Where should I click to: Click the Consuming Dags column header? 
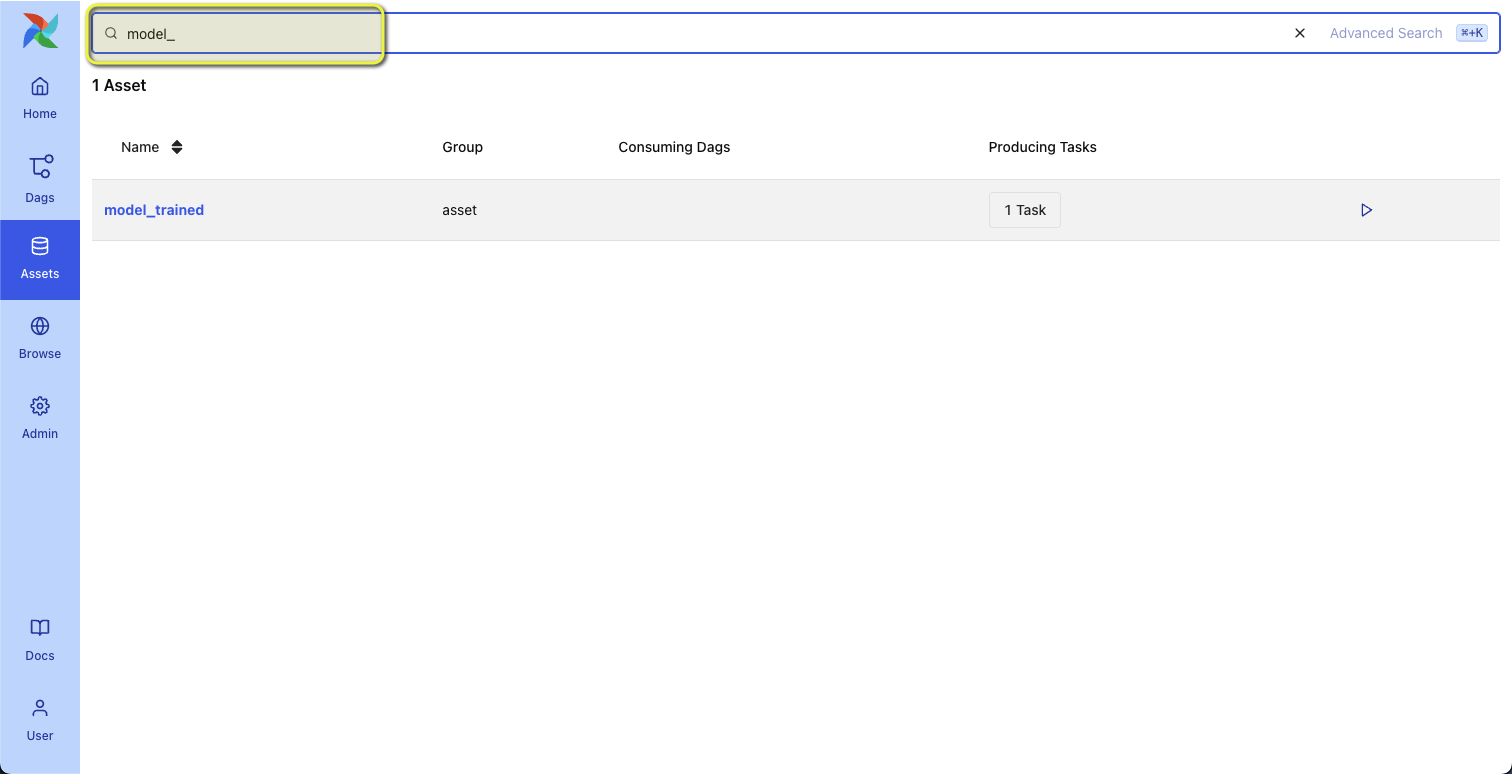[x=674, y=147]
